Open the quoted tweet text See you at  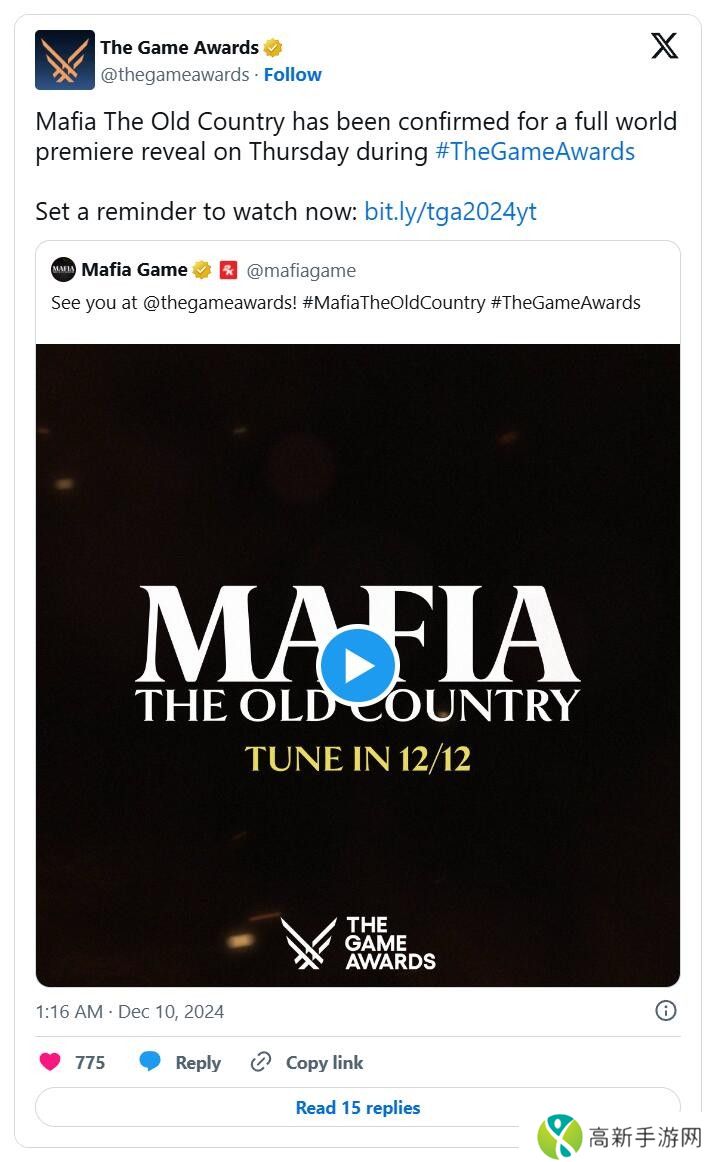click(345, 302)
